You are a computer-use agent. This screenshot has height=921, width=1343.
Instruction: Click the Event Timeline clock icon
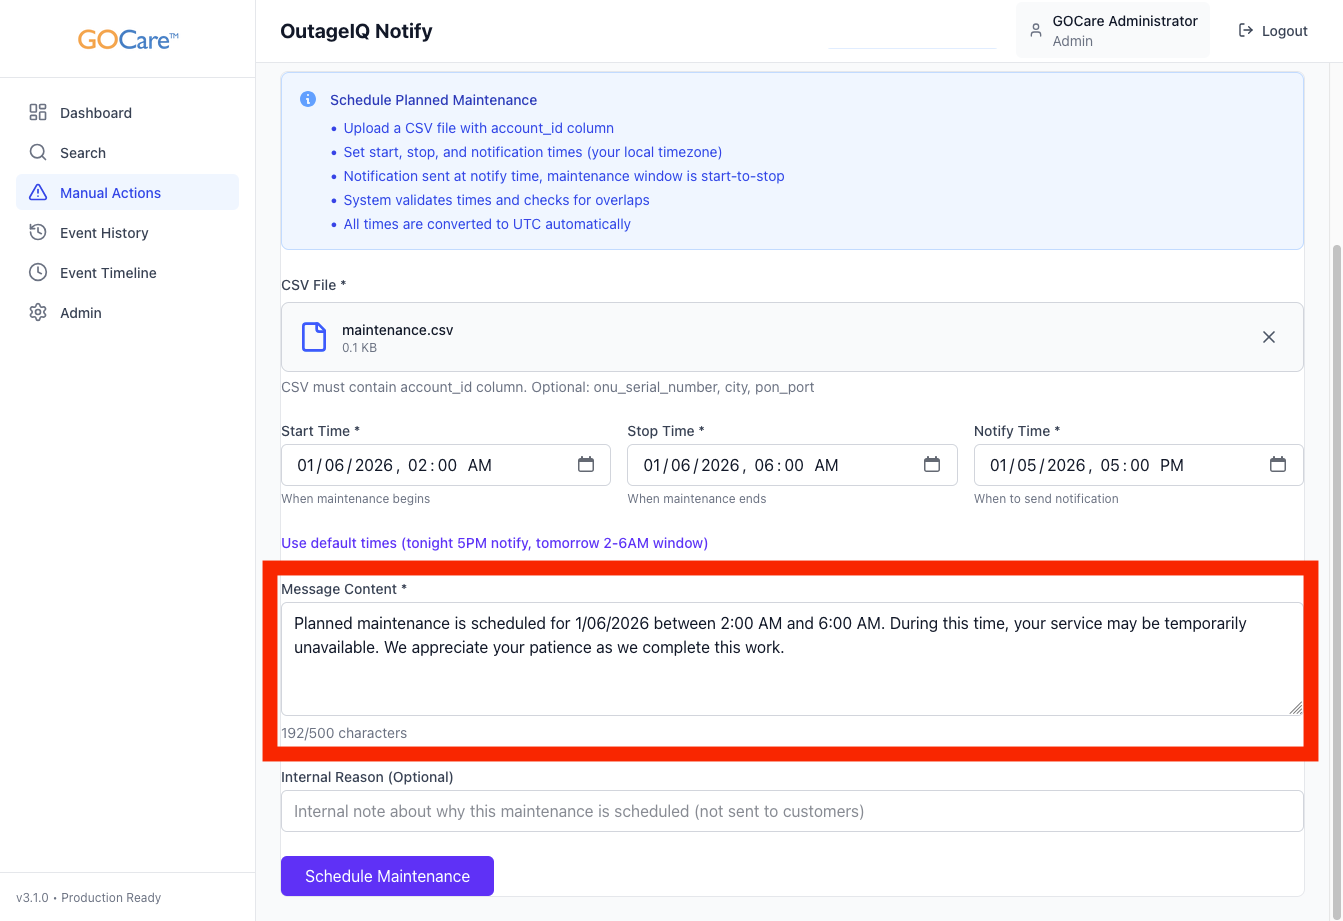click(x=38, y=273)
